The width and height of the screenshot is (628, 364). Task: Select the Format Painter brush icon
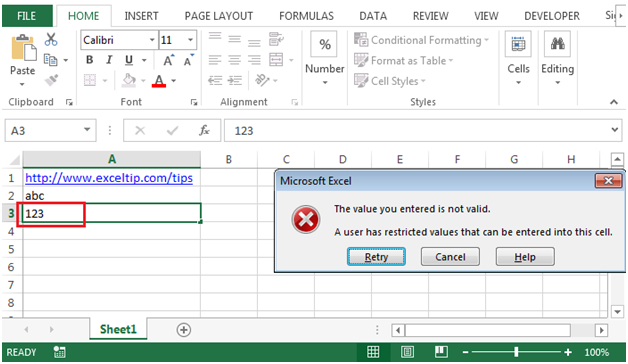(51, 80)
